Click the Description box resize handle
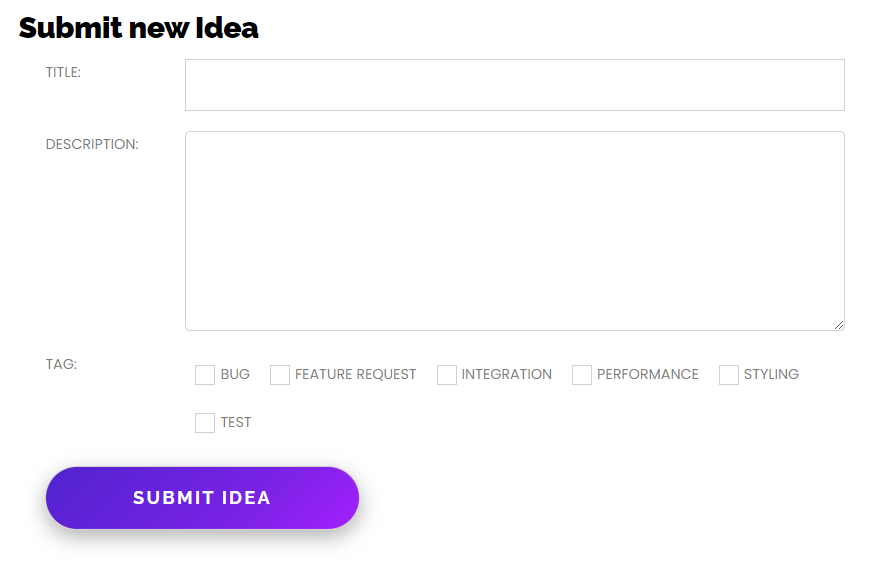This screenshot has height=573, width=889. click(839, 324)
